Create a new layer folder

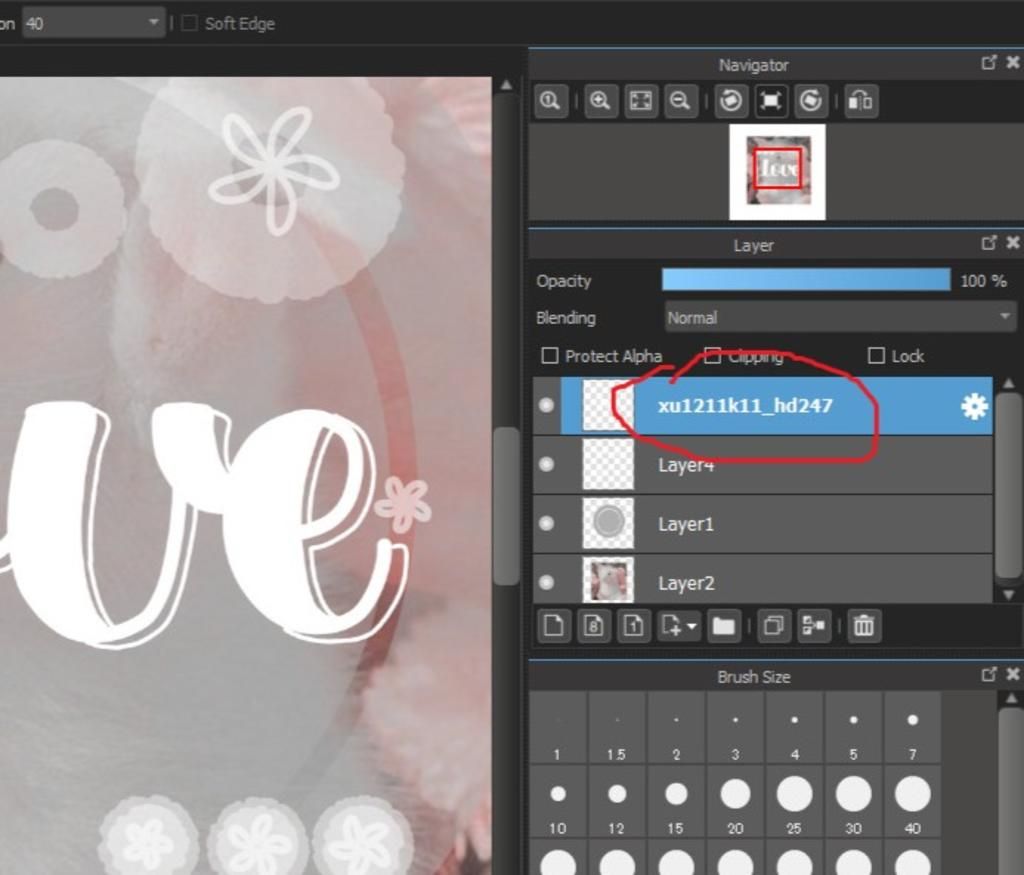point(723,626)
